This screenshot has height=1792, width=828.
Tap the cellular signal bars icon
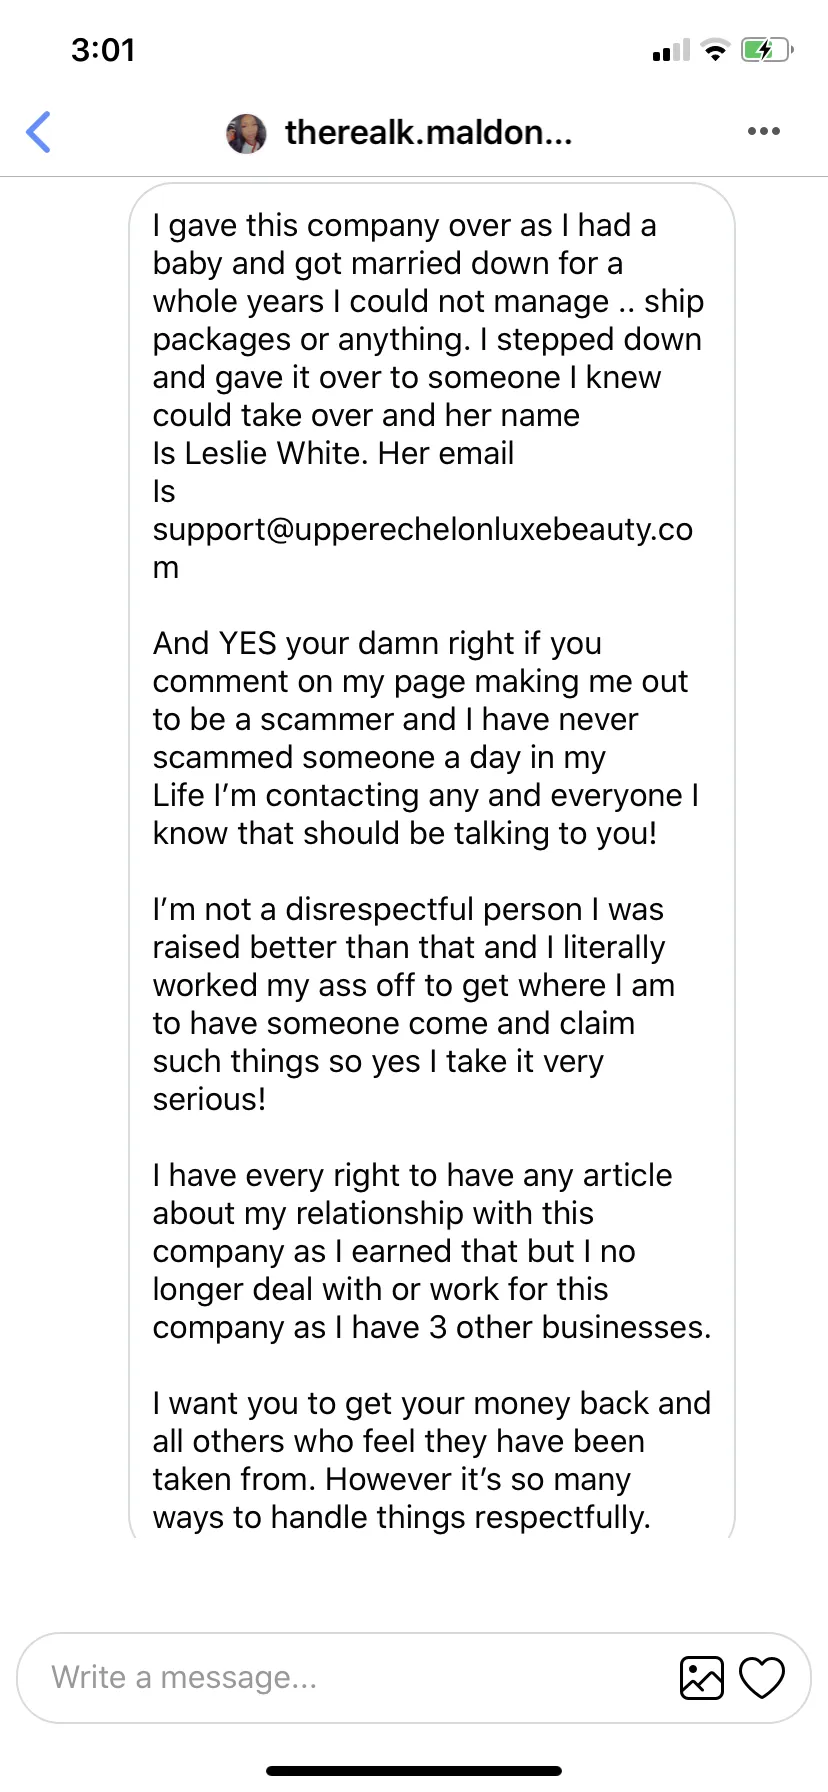[671, 50]
